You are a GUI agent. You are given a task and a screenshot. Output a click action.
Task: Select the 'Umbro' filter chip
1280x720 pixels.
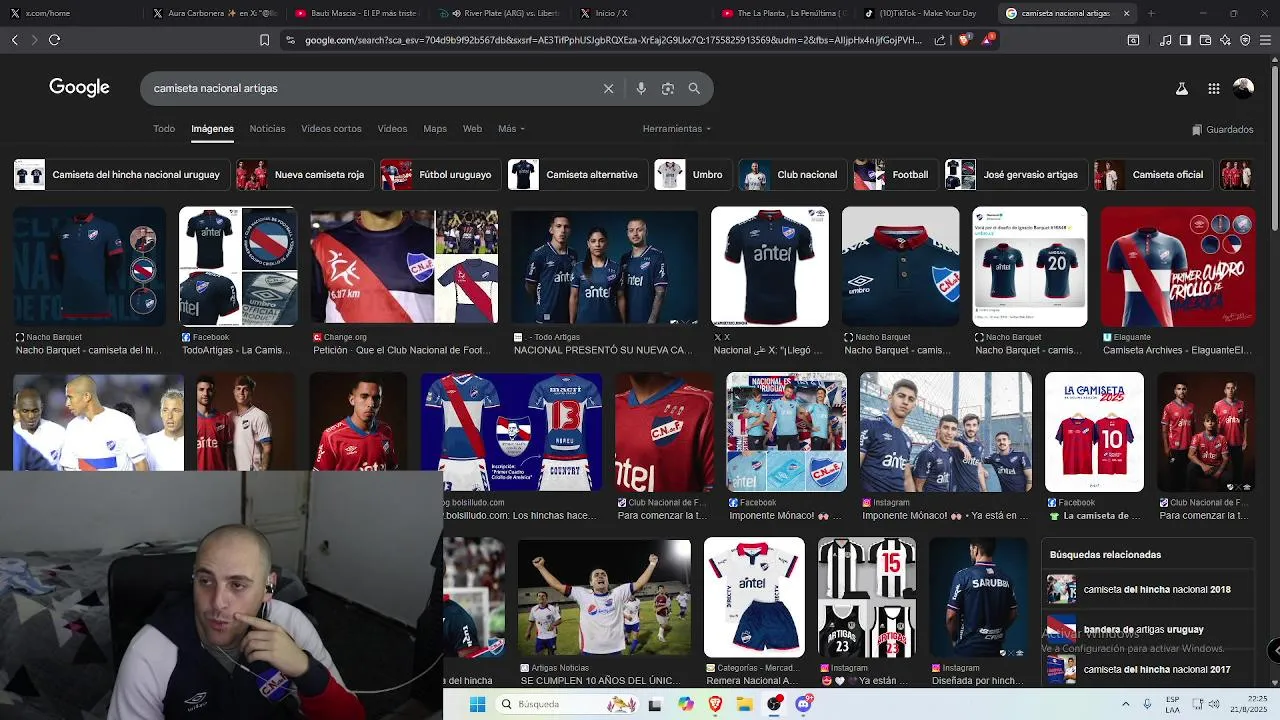click(693, 174)
